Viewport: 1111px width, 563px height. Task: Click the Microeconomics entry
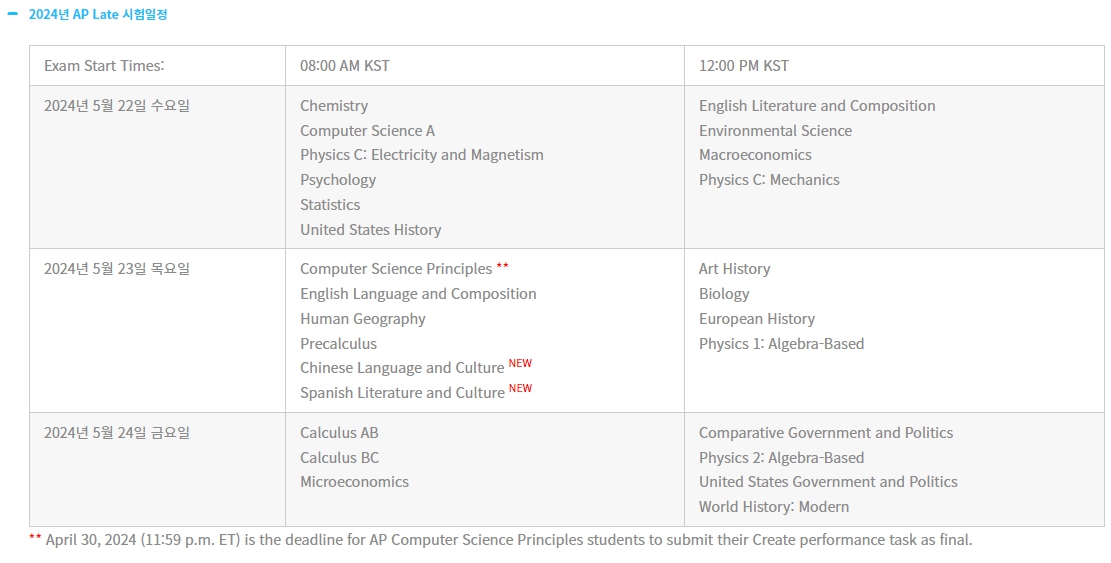coord(354,482)
